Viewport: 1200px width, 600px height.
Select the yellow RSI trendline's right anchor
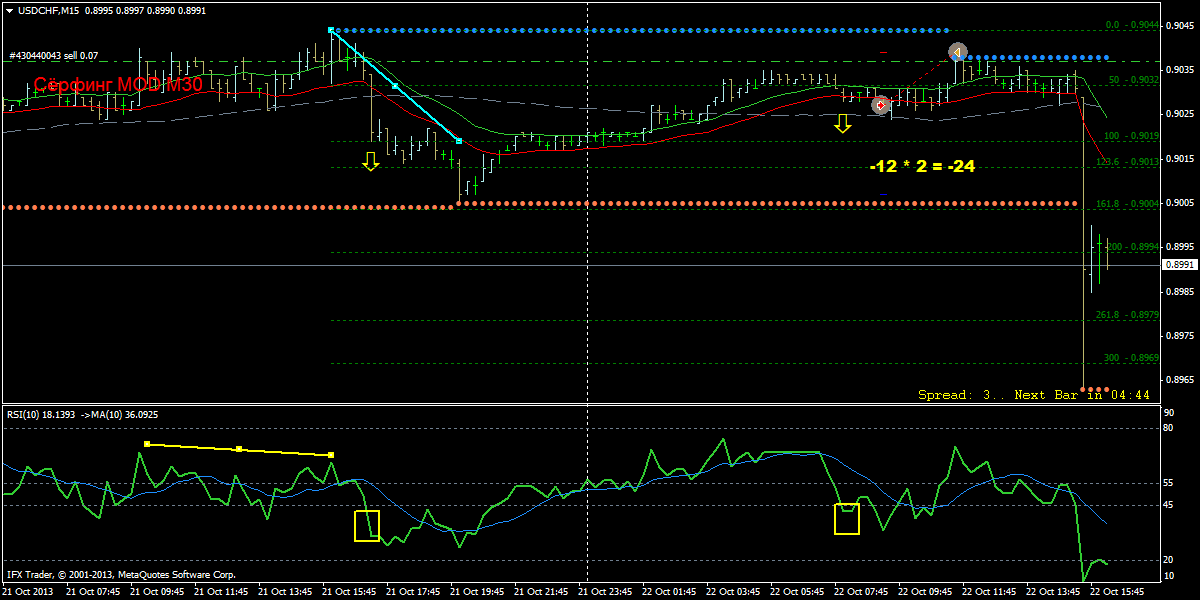pyautogui.click(x=331, y=455)
